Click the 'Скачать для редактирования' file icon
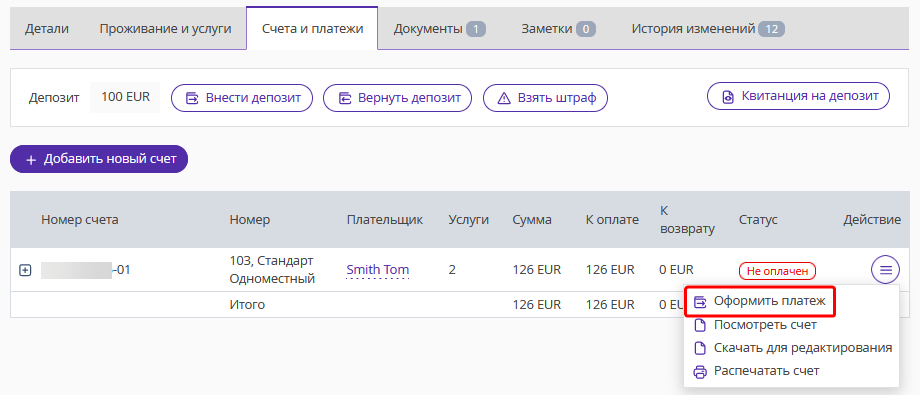The height and width of the screenshot is (395, 920). click(x=700, y=348)
